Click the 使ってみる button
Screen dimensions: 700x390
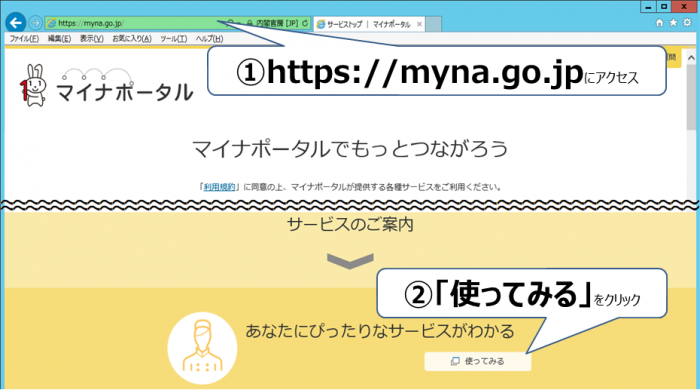(478, 361)
